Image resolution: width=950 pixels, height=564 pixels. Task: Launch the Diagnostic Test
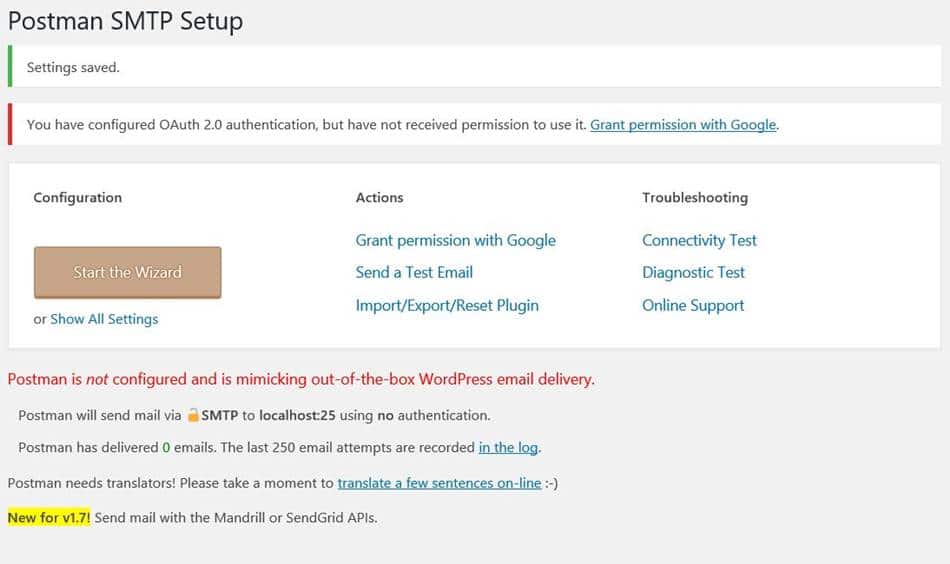tap(693, 272)
